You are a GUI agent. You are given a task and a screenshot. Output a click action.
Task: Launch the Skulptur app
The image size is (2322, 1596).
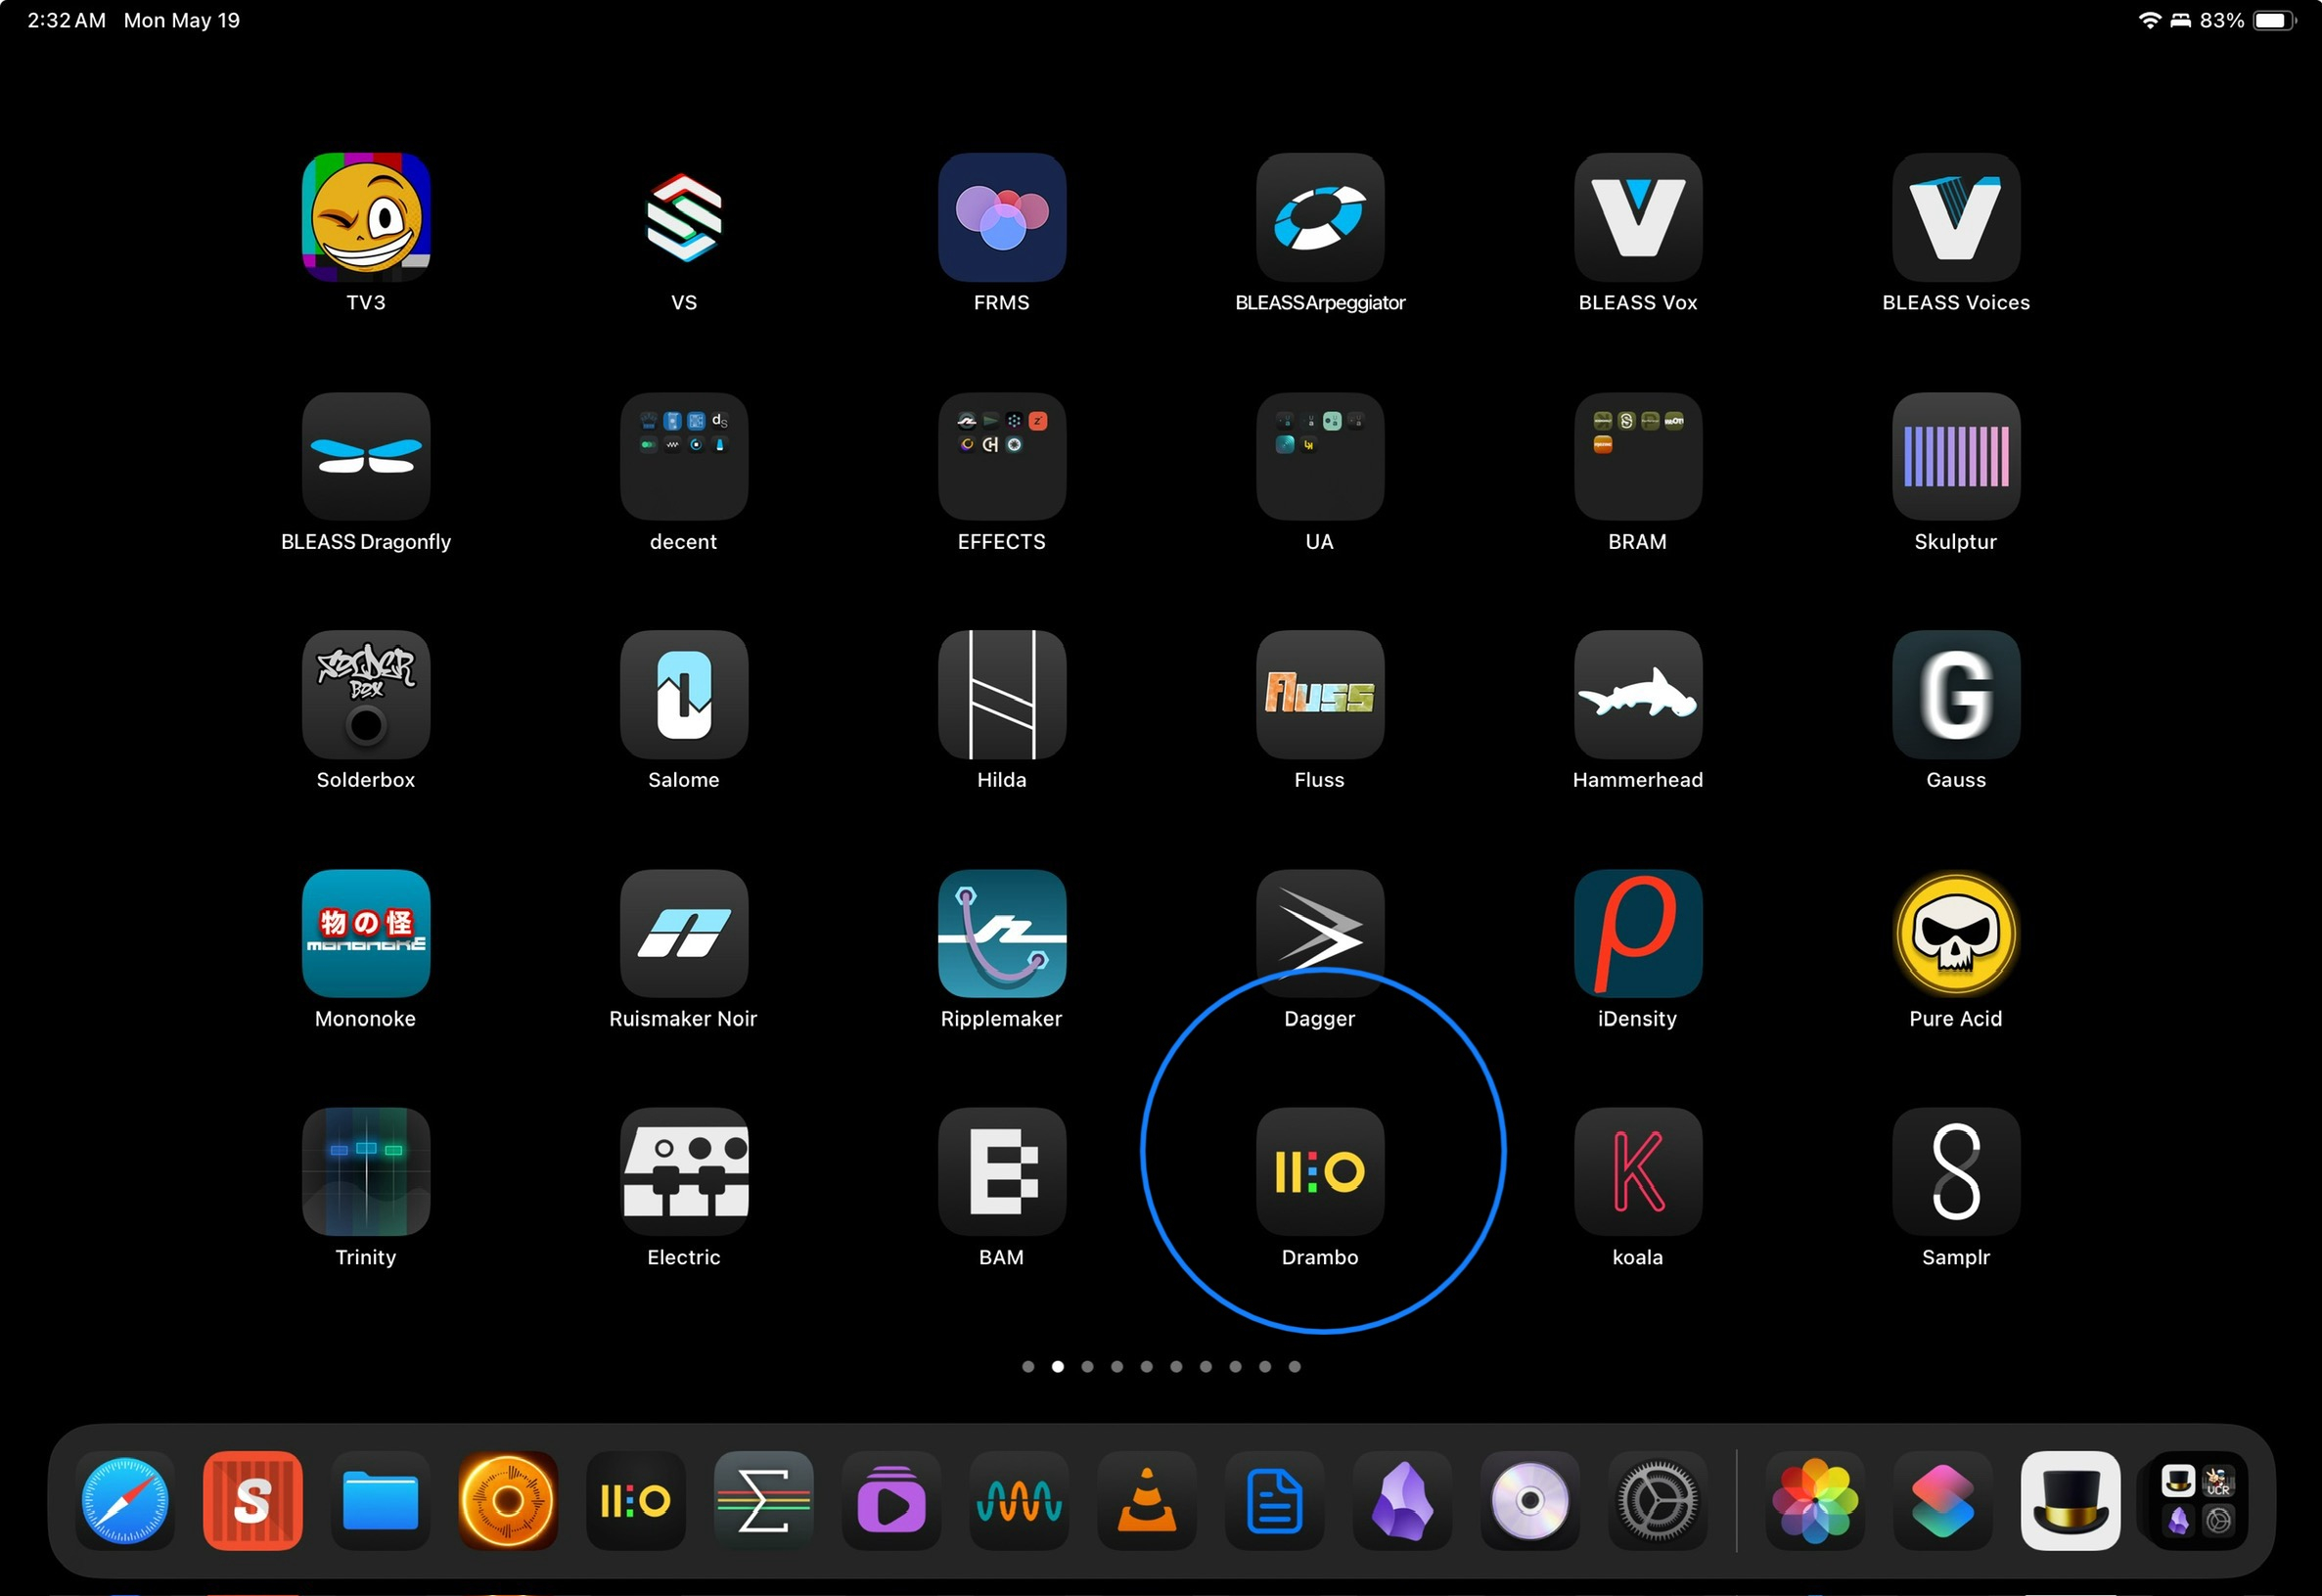pyautogui.click(x=1956, y=456)
